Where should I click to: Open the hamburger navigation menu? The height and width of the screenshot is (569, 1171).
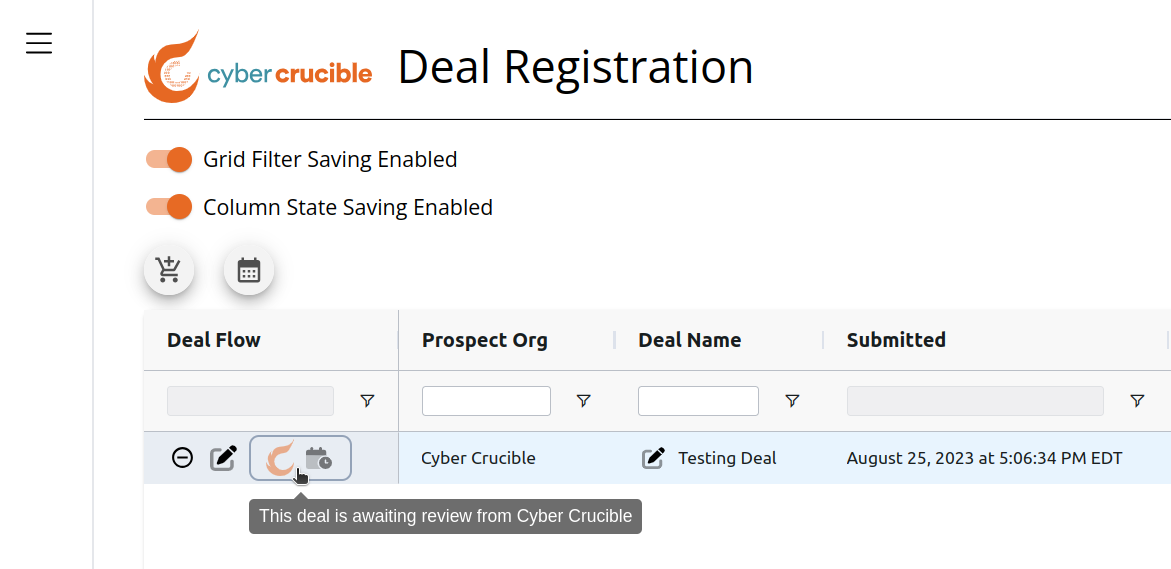(39, 43)
